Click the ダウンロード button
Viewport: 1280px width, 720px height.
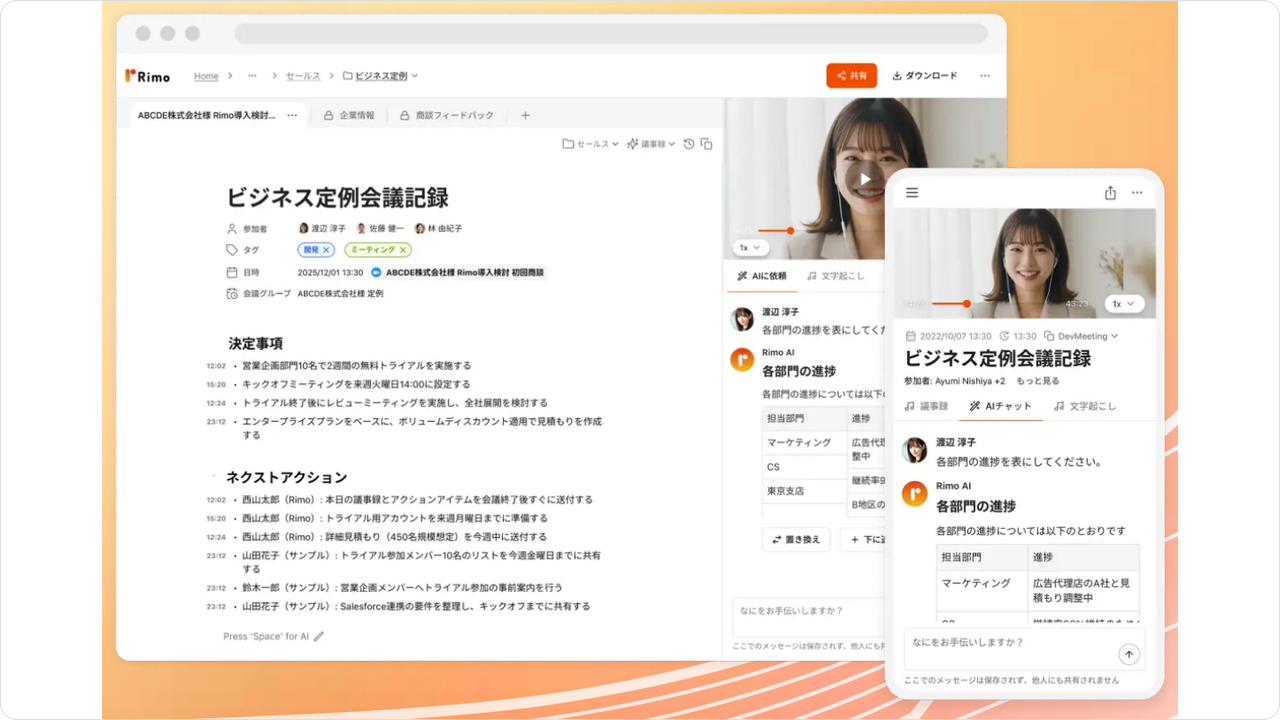click(924, 76)
